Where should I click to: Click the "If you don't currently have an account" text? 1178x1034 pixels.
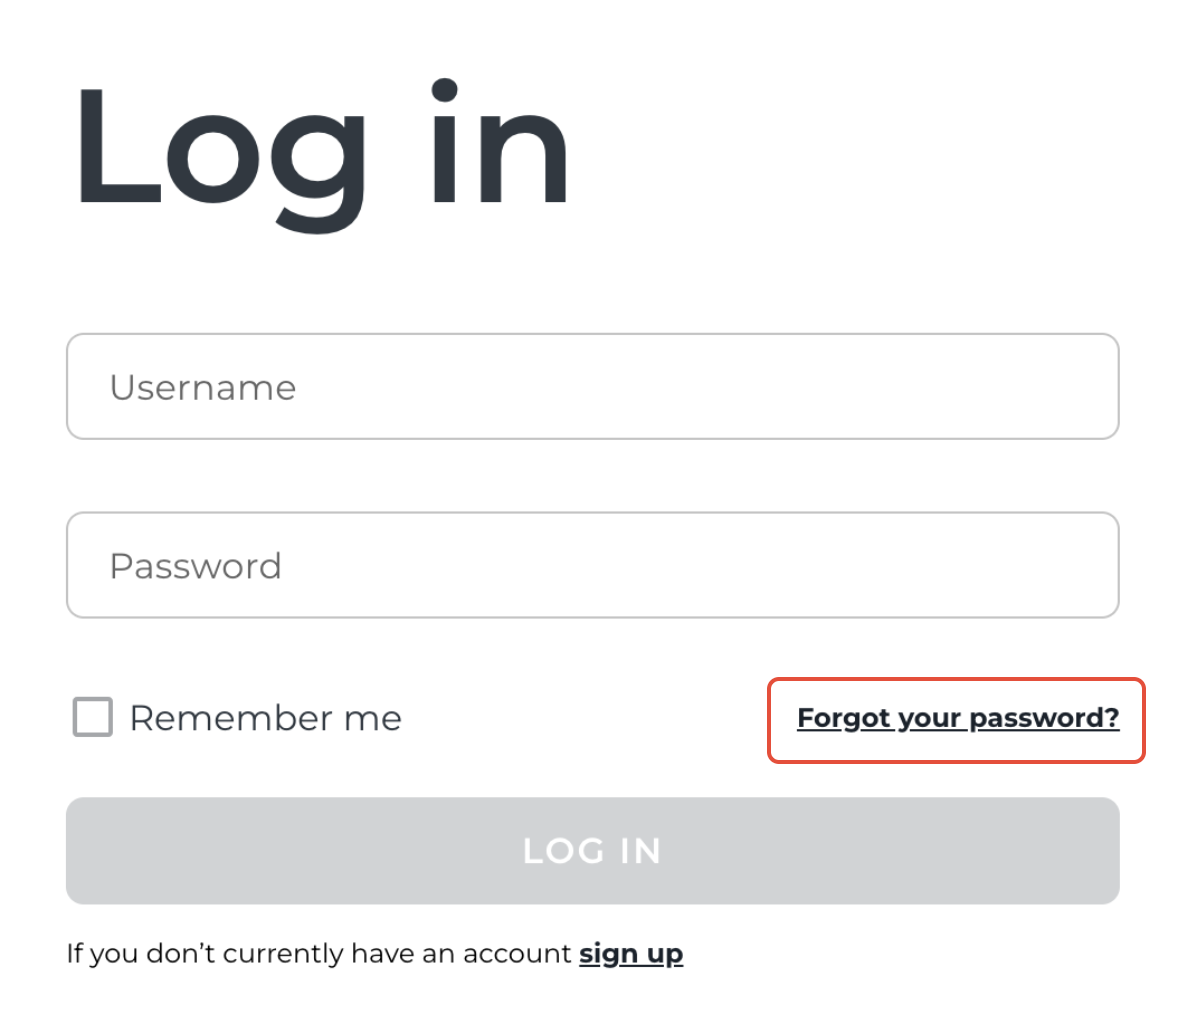318,954
